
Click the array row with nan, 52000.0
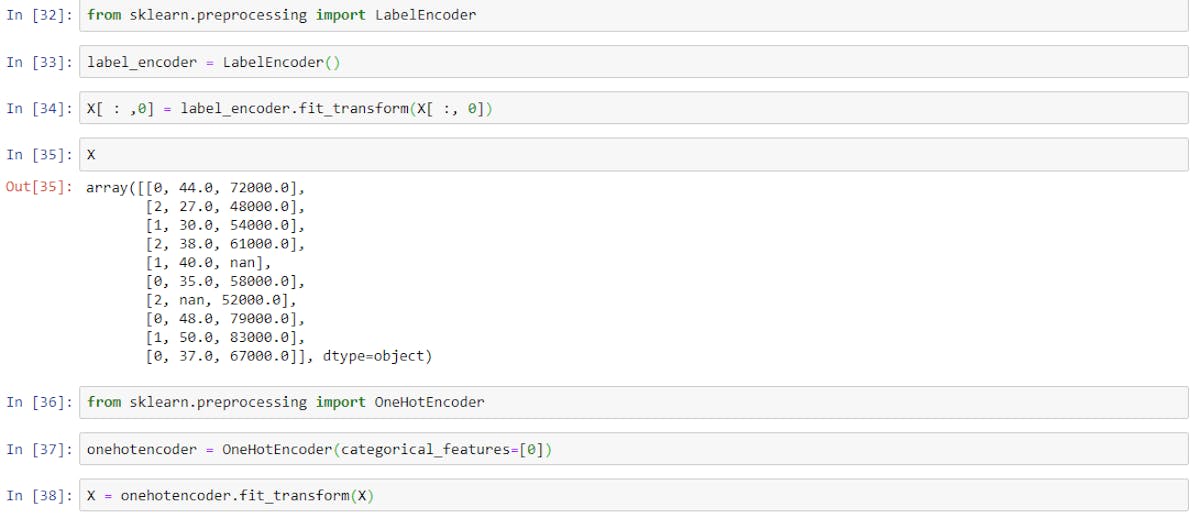point(220,300)
